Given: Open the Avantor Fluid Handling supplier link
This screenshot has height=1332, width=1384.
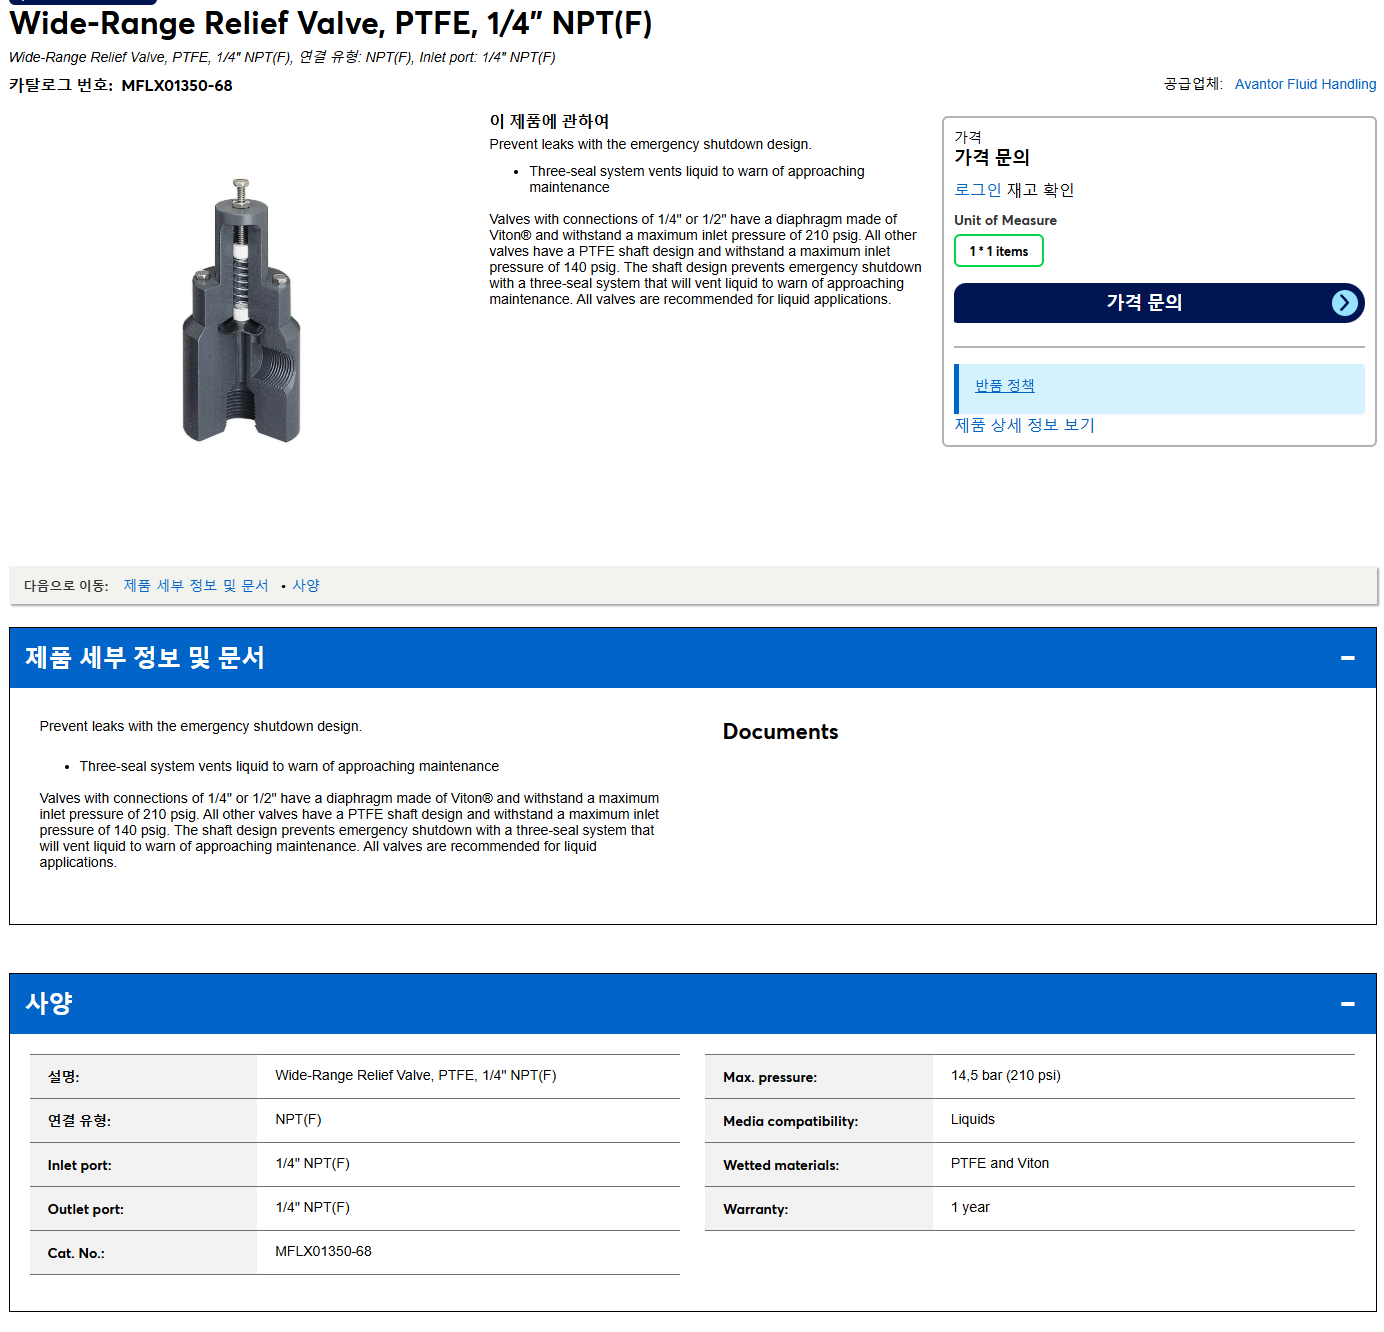Looking at the screenshot, I should coord(1305,84).
